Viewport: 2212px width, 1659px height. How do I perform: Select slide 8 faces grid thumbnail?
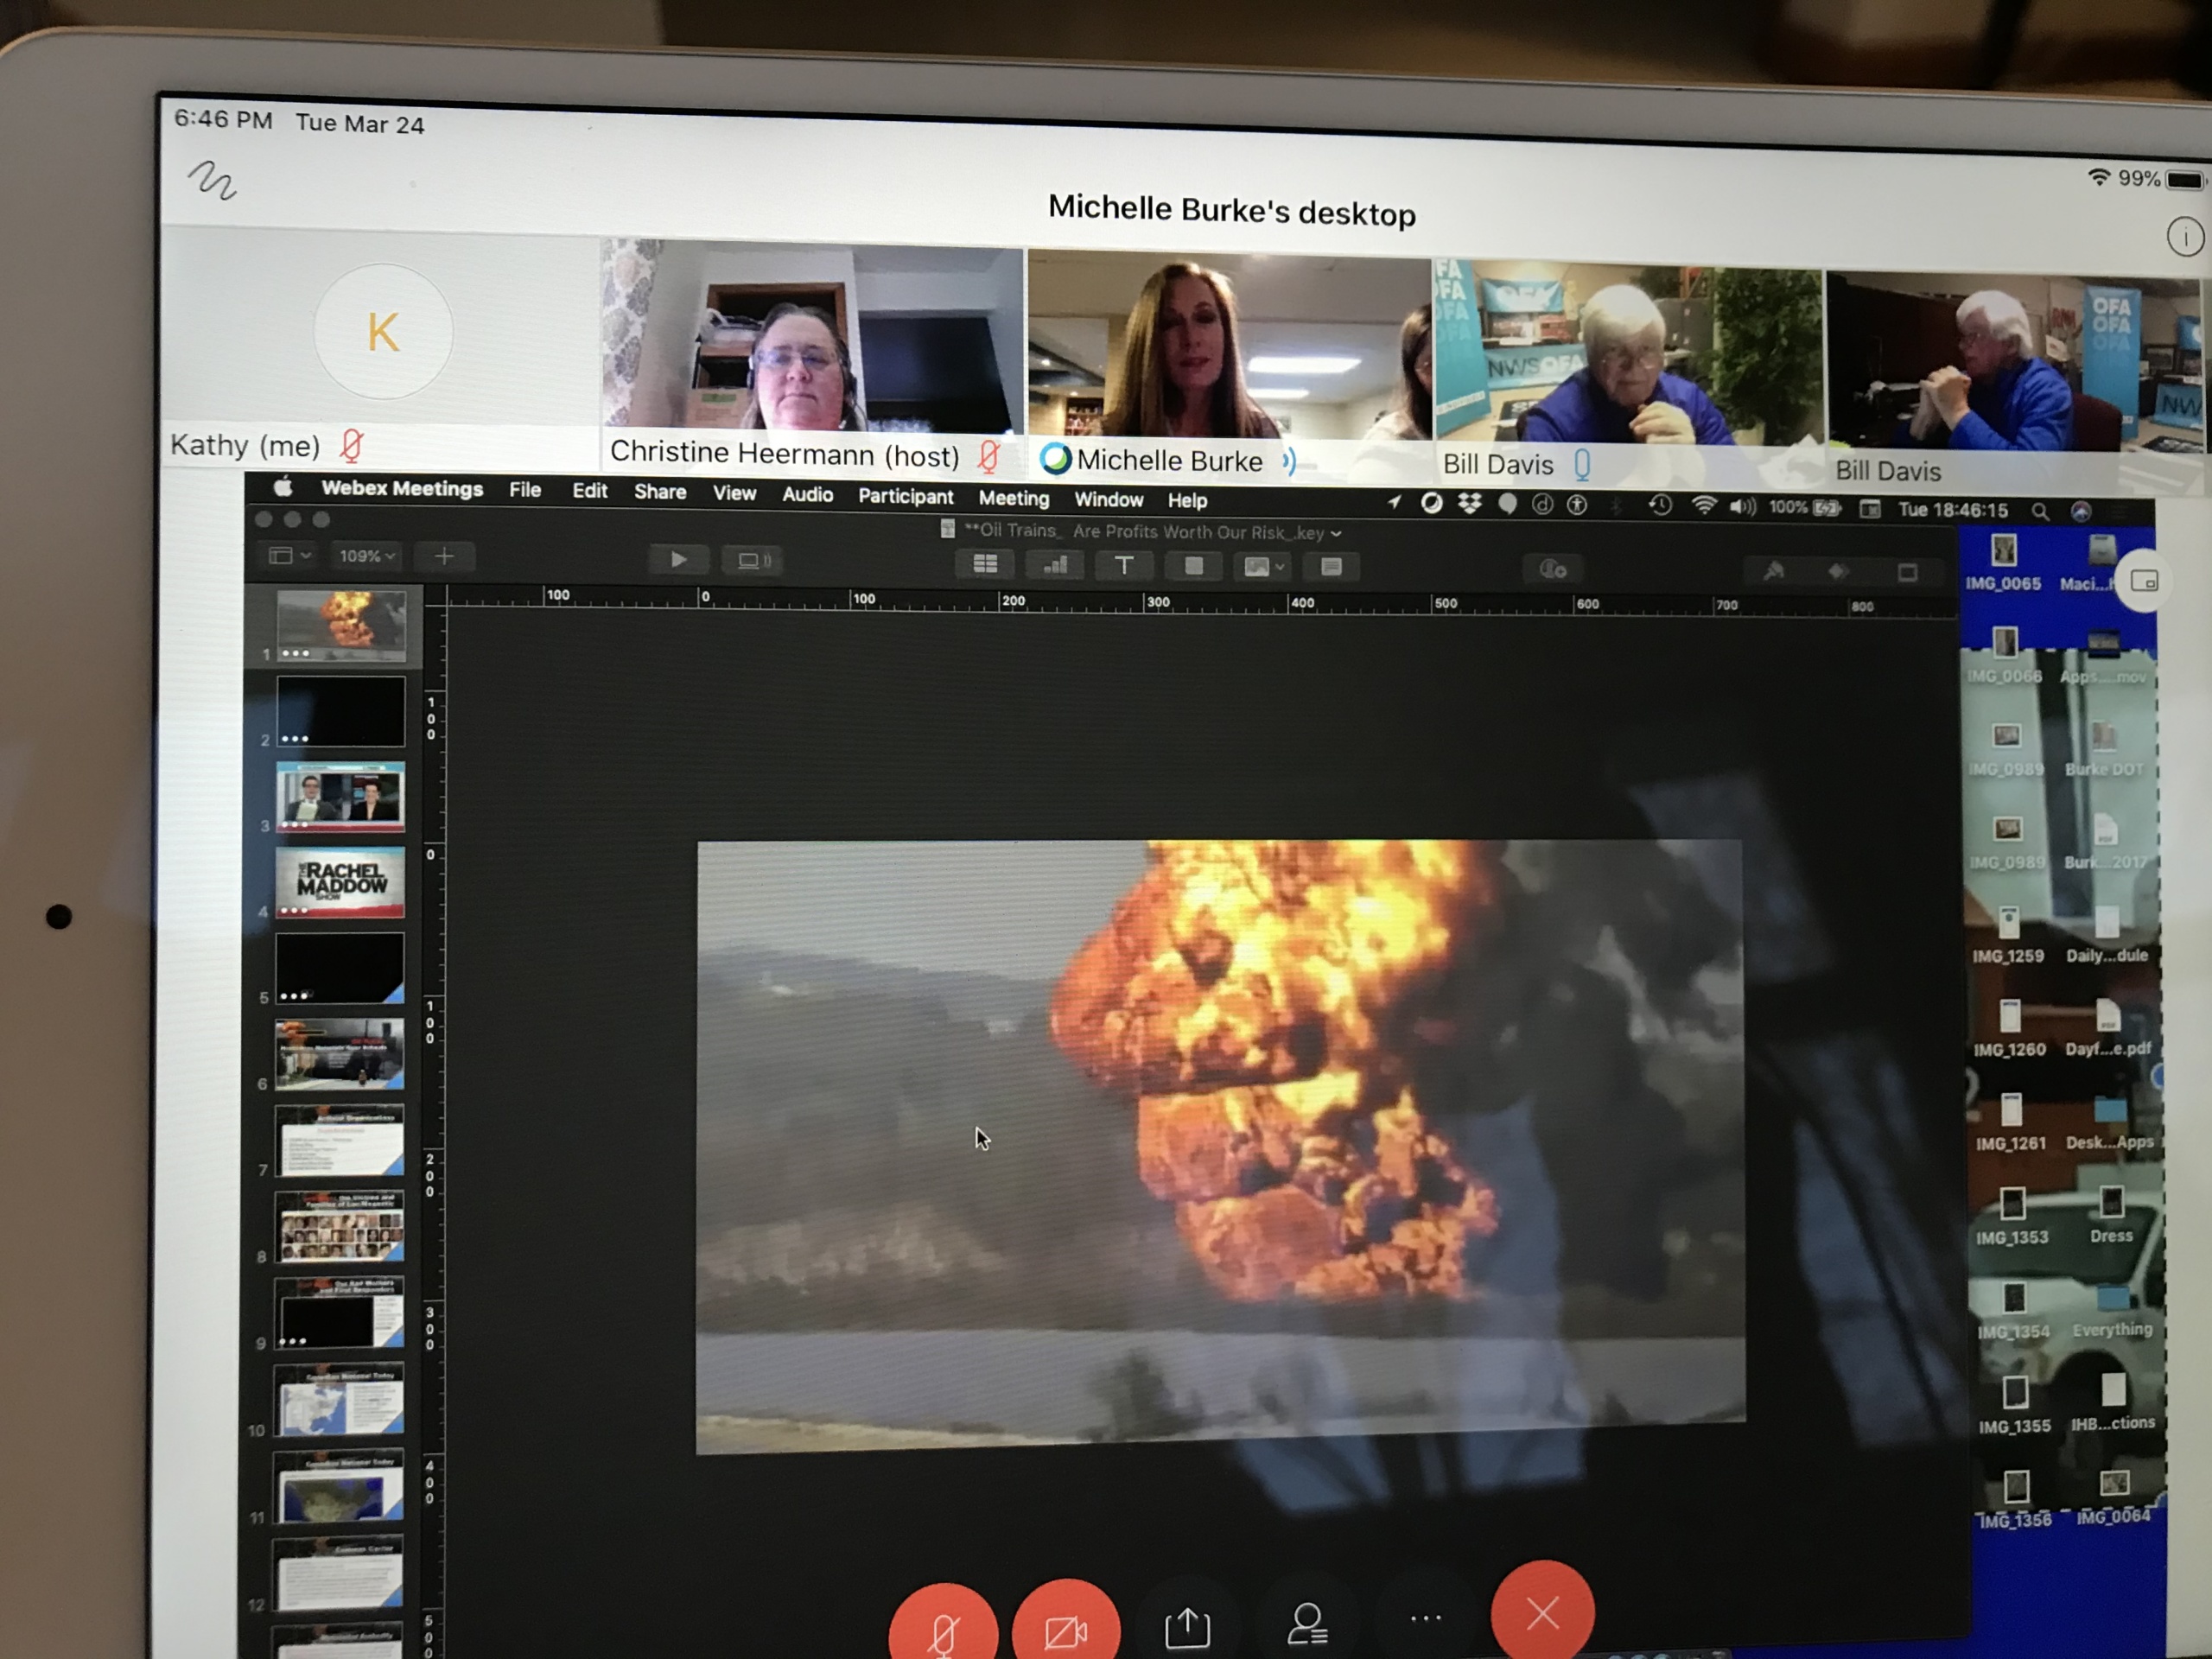[x=340, y=1226]
